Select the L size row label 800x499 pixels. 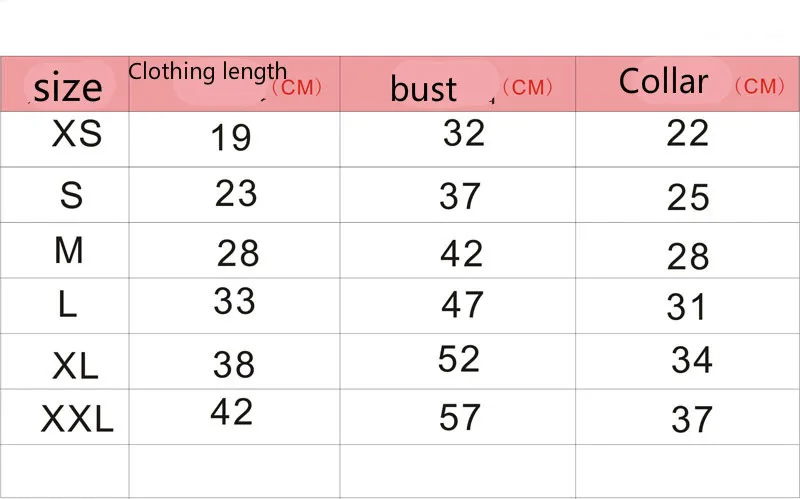[x=67, y=305]
